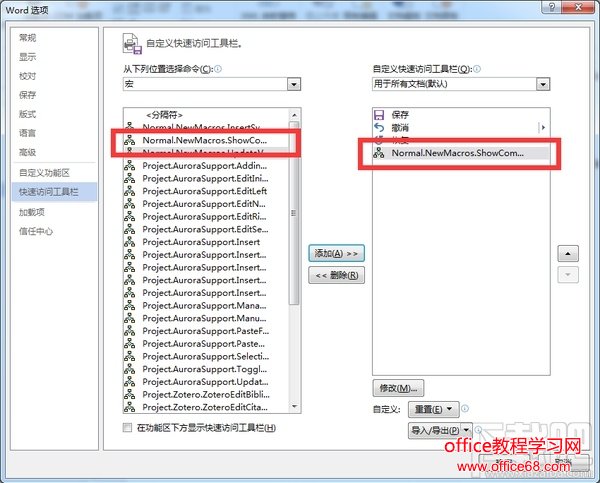Viewport: 600px width, 483px height.
Task: Open the Import/Export dropdown
Action: [440, 431]
